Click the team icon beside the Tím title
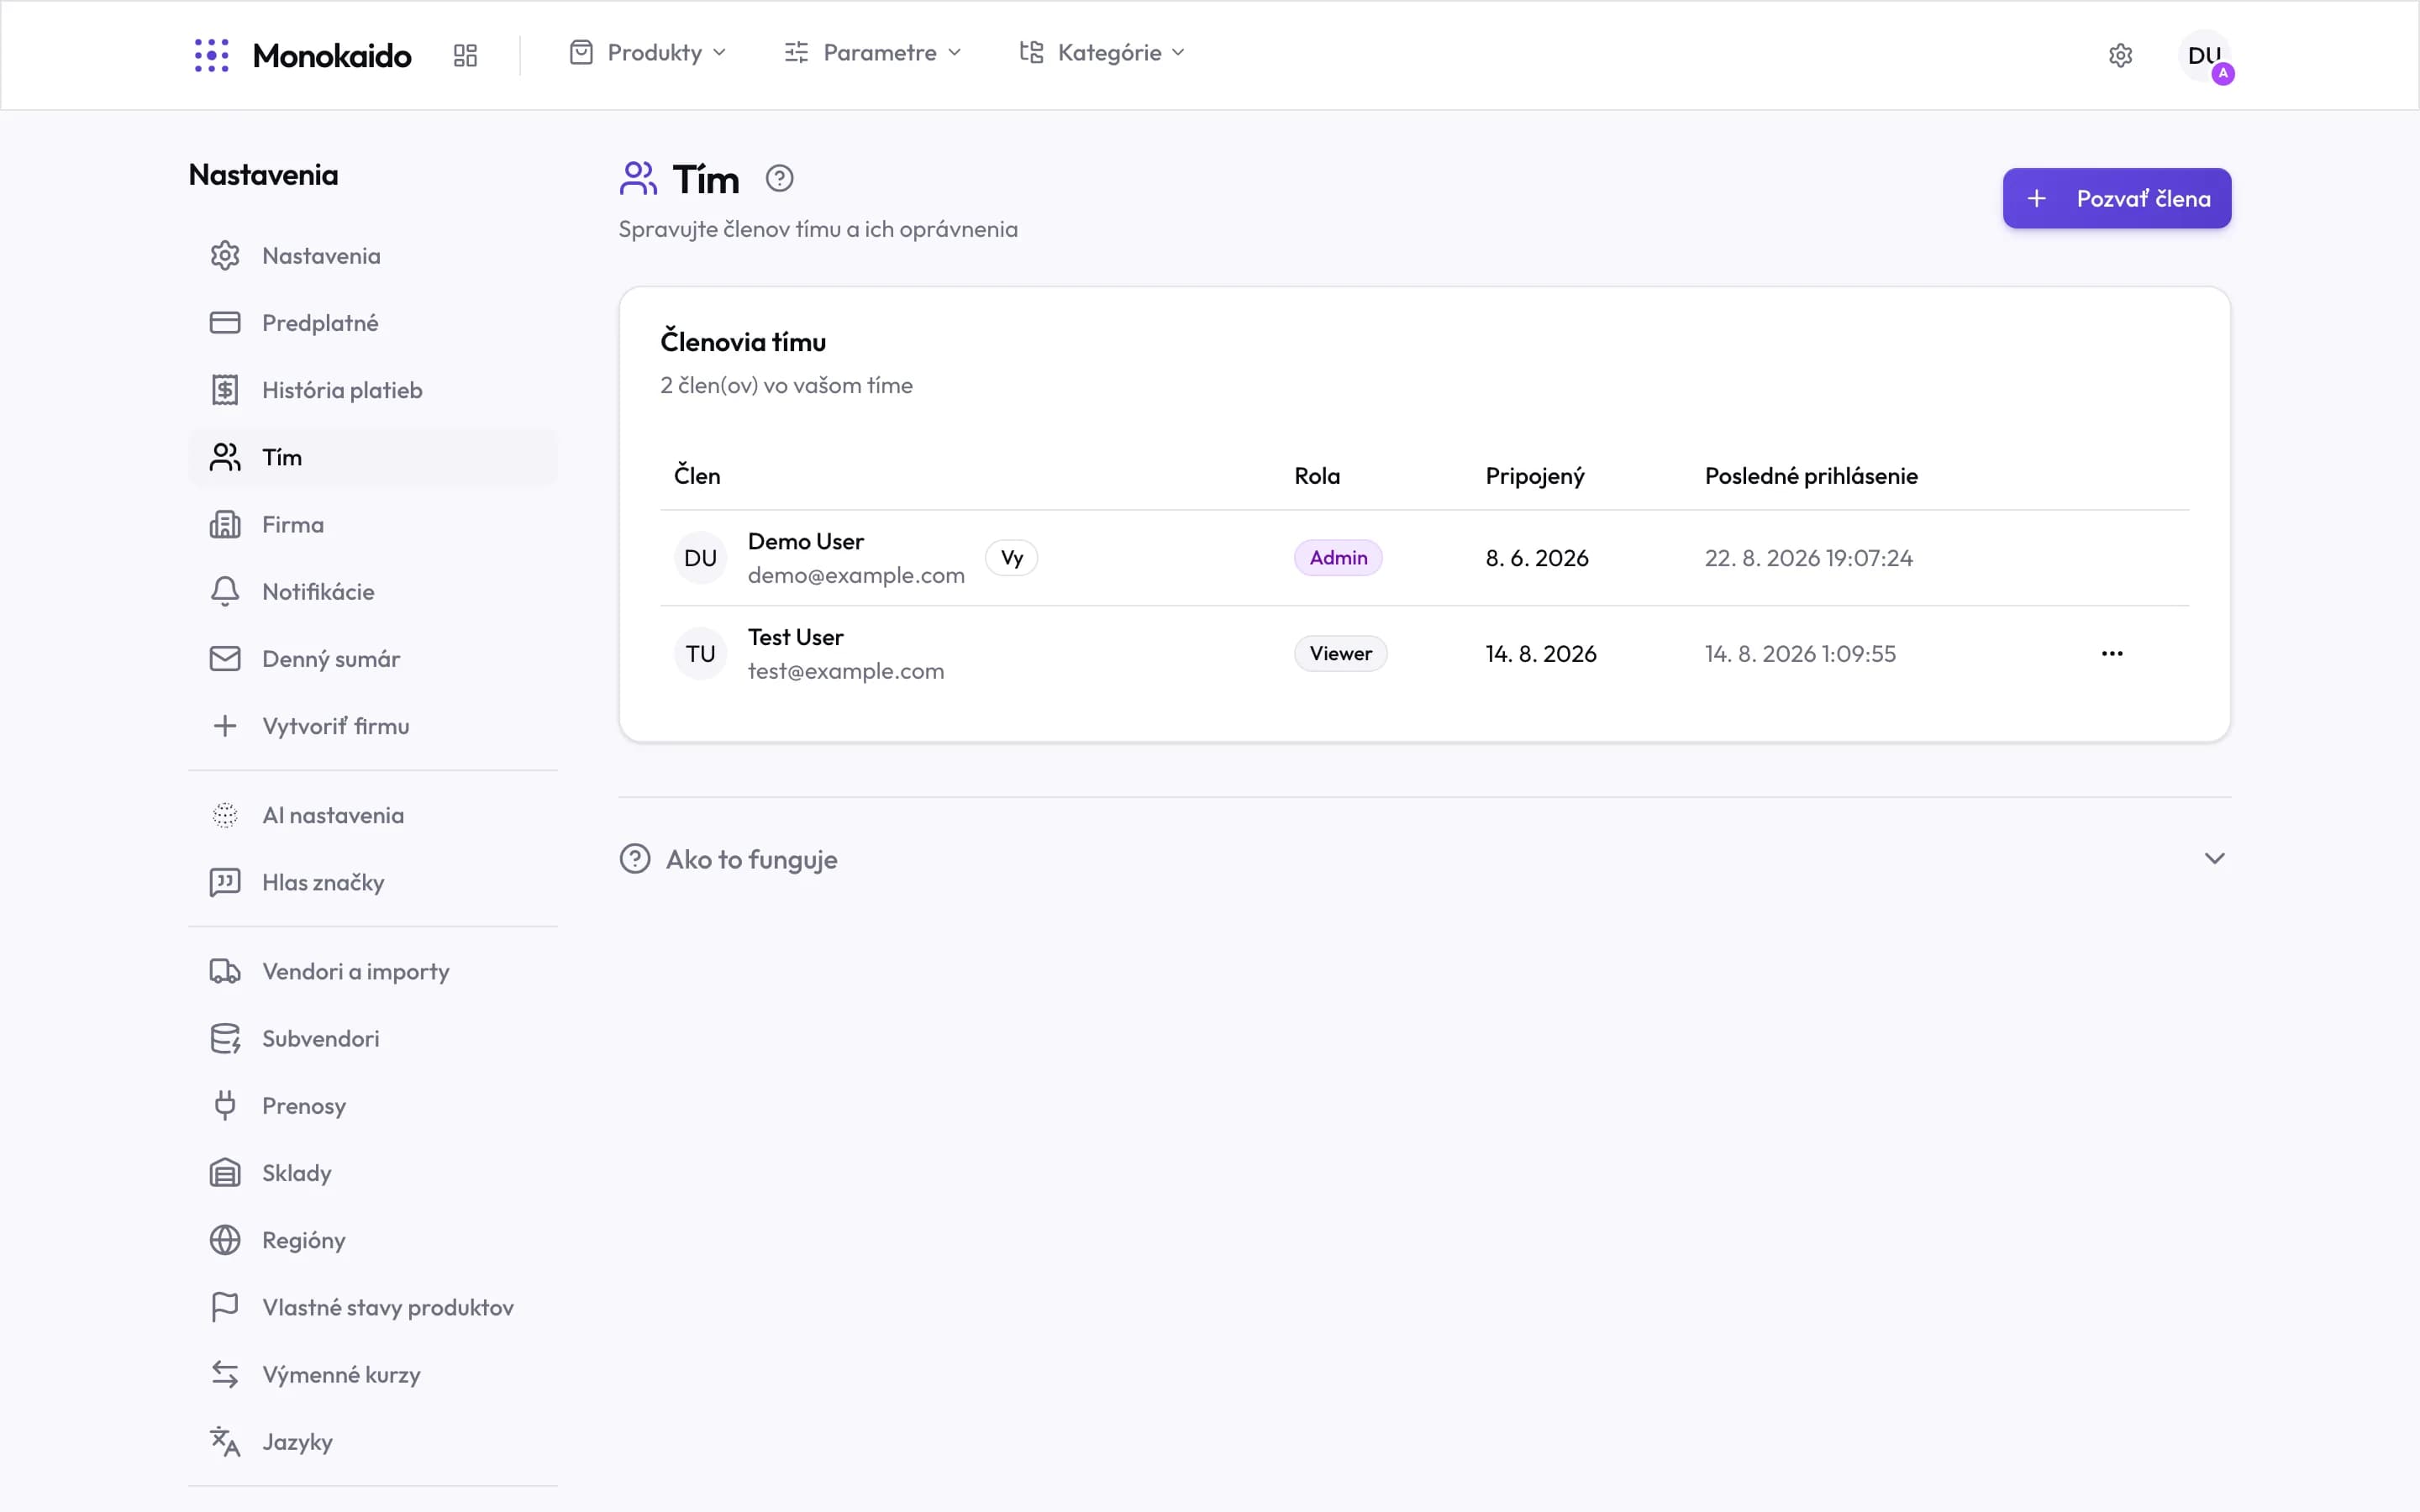 coord(638,179)
